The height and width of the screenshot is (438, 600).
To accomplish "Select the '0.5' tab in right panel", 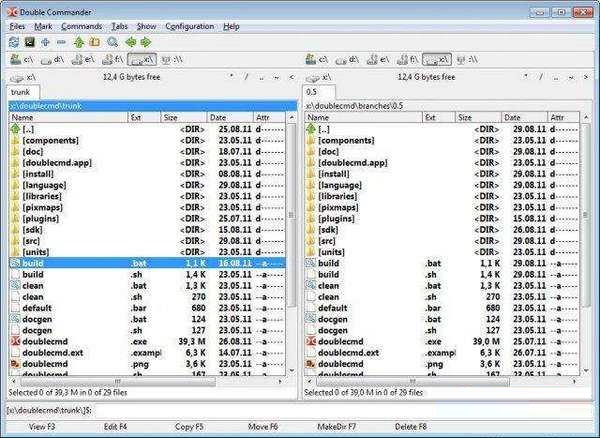I will coord(319,92).
